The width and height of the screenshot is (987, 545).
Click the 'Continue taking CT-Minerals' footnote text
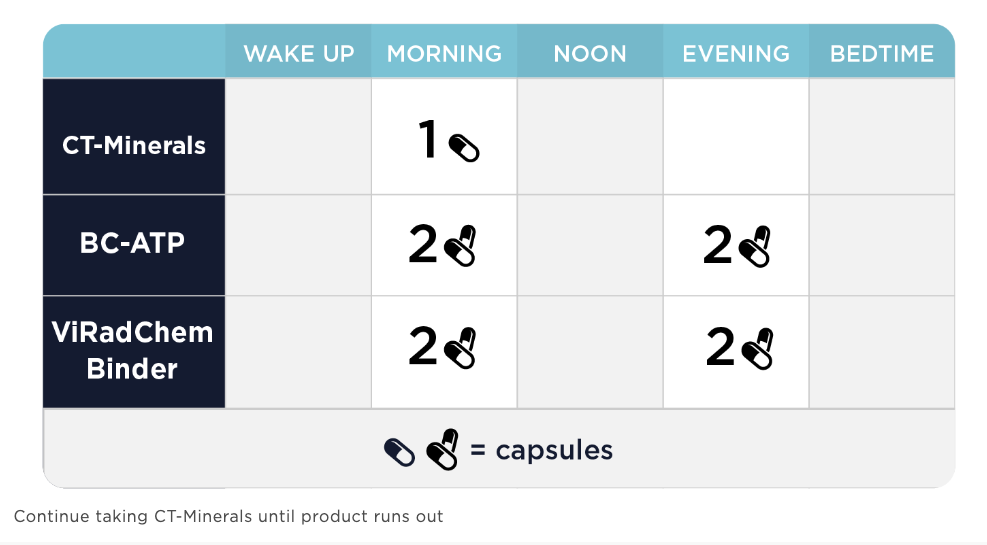click(x=228, y=517)
